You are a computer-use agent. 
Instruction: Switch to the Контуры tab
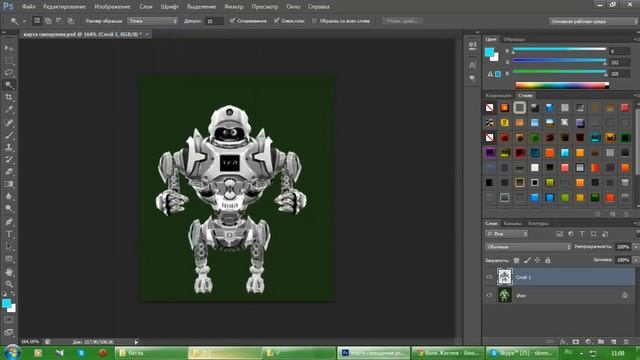(x=538, y=223)
